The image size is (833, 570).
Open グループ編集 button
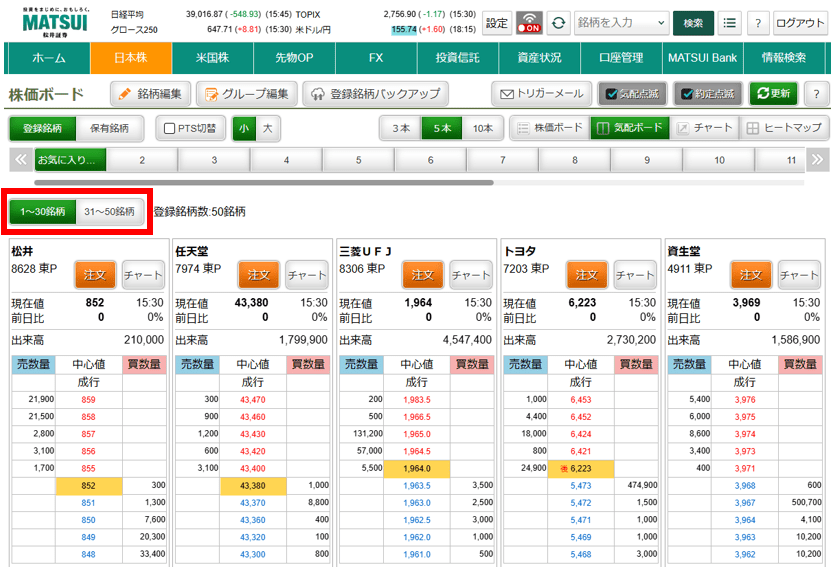pyautogui.click(x=246, y=94)
